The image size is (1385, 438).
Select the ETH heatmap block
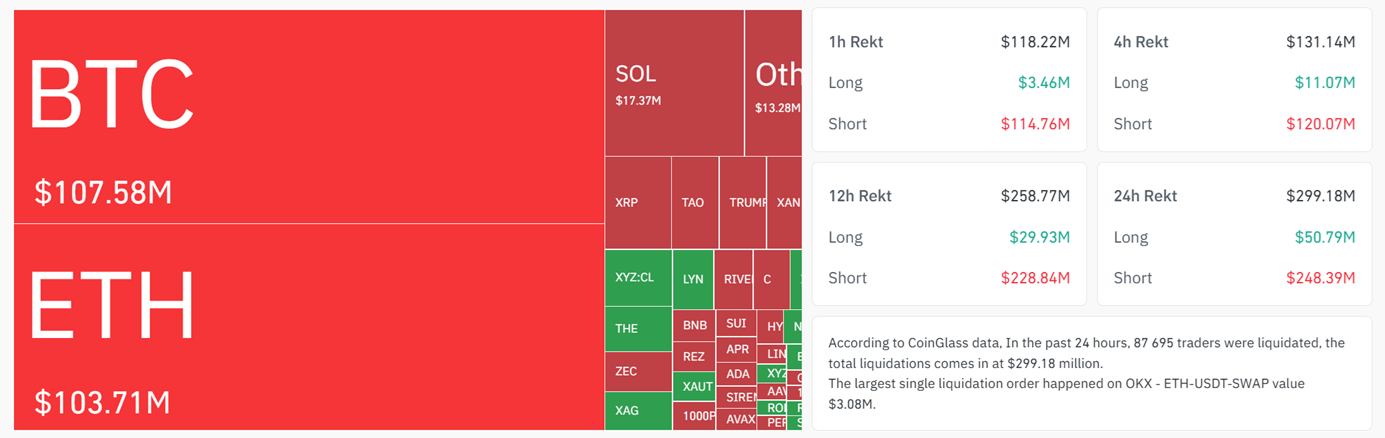[x=308, y=327]
